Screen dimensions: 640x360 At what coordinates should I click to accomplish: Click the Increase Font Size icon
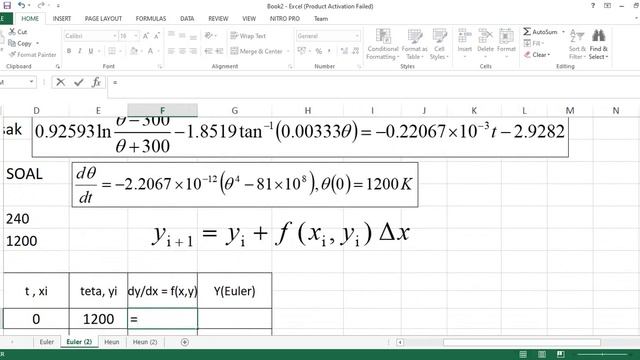click(x=146, y=36)
